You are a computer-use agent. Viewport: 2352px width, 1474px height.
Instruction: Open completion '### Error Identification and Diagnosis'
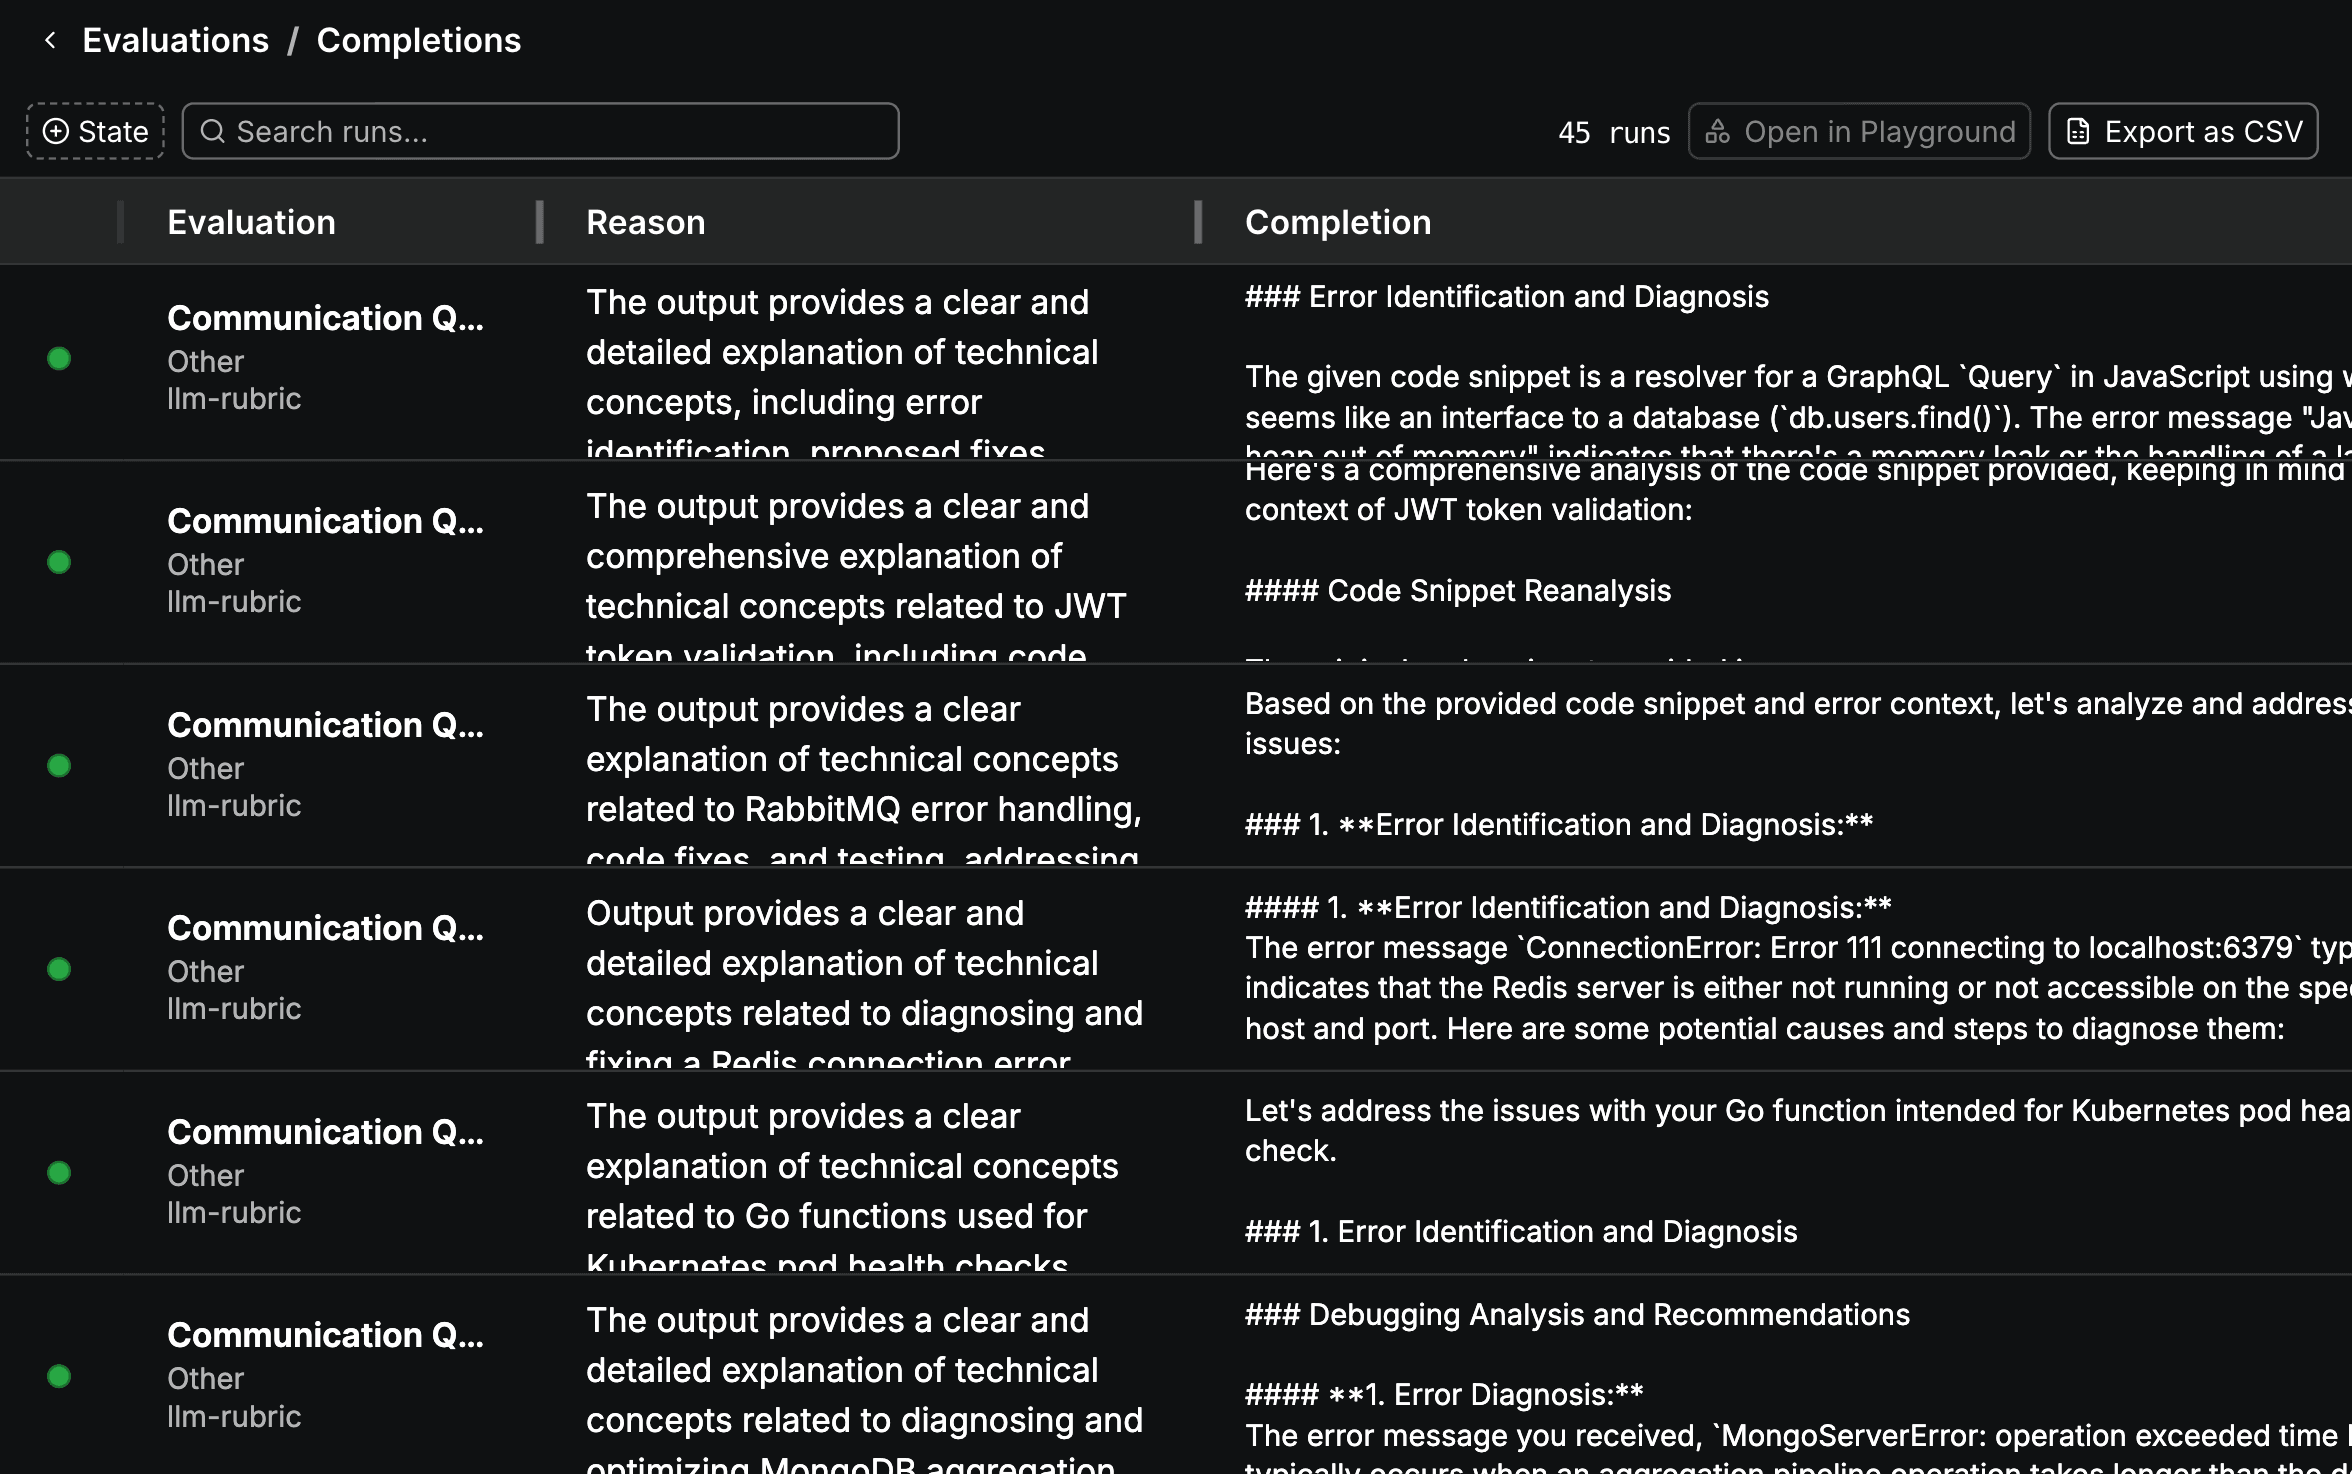click(1506, 297)
